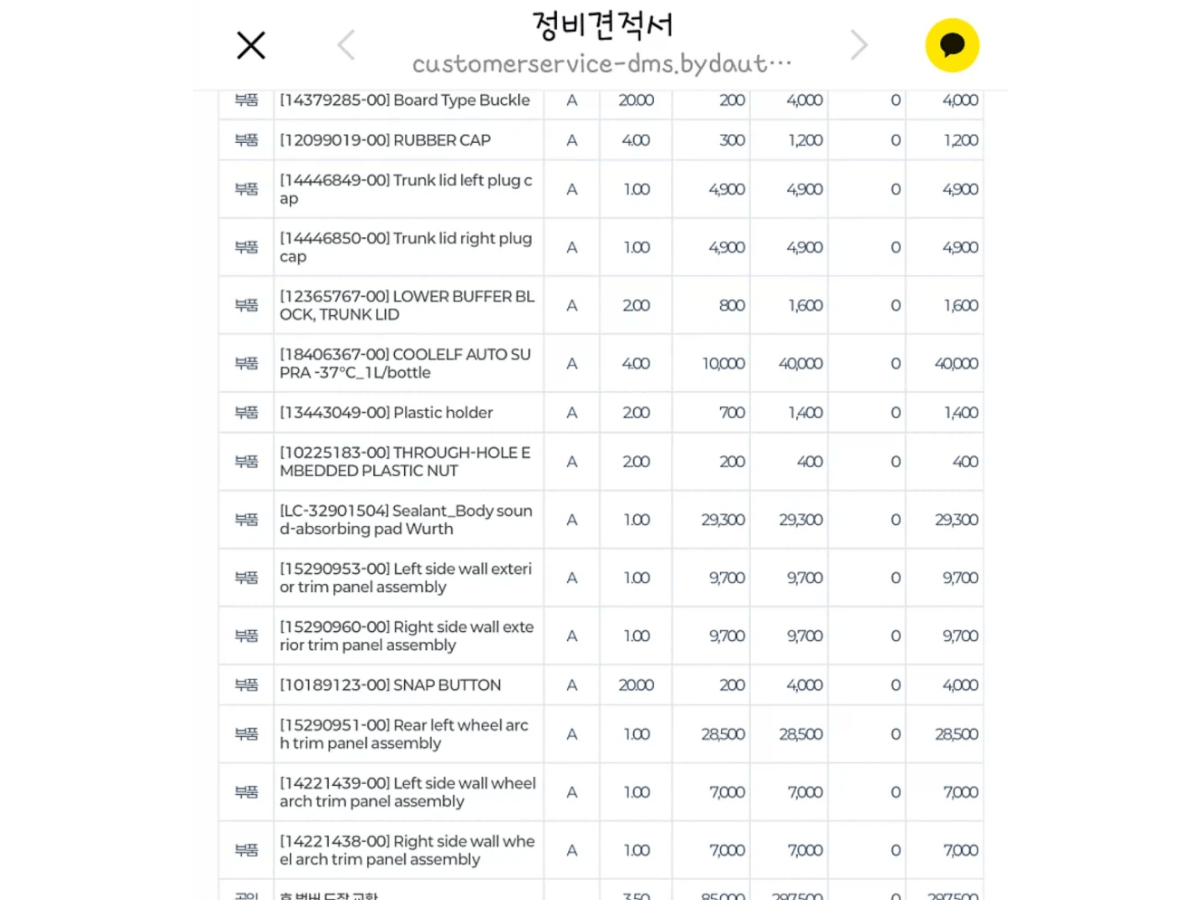Close the page with the X icon
The image size is (1200, 900).
[250, 45]
